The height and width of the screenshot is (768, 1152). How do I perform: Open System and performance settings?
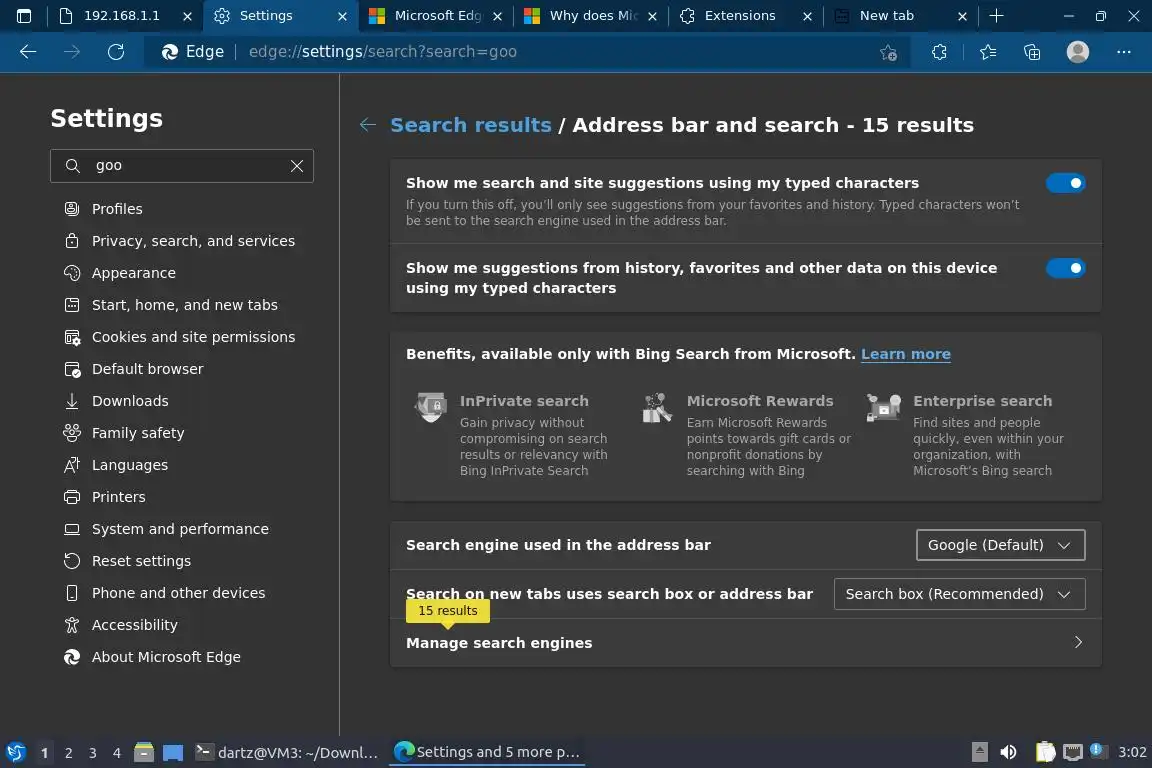point(180,529)
